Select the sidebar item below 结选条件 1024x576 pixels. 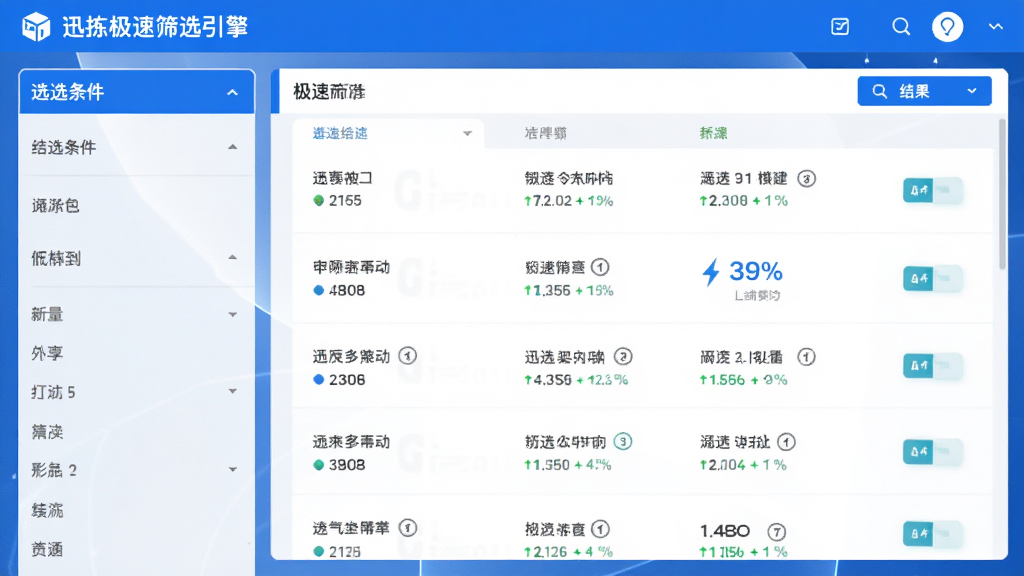coord(56,206)
